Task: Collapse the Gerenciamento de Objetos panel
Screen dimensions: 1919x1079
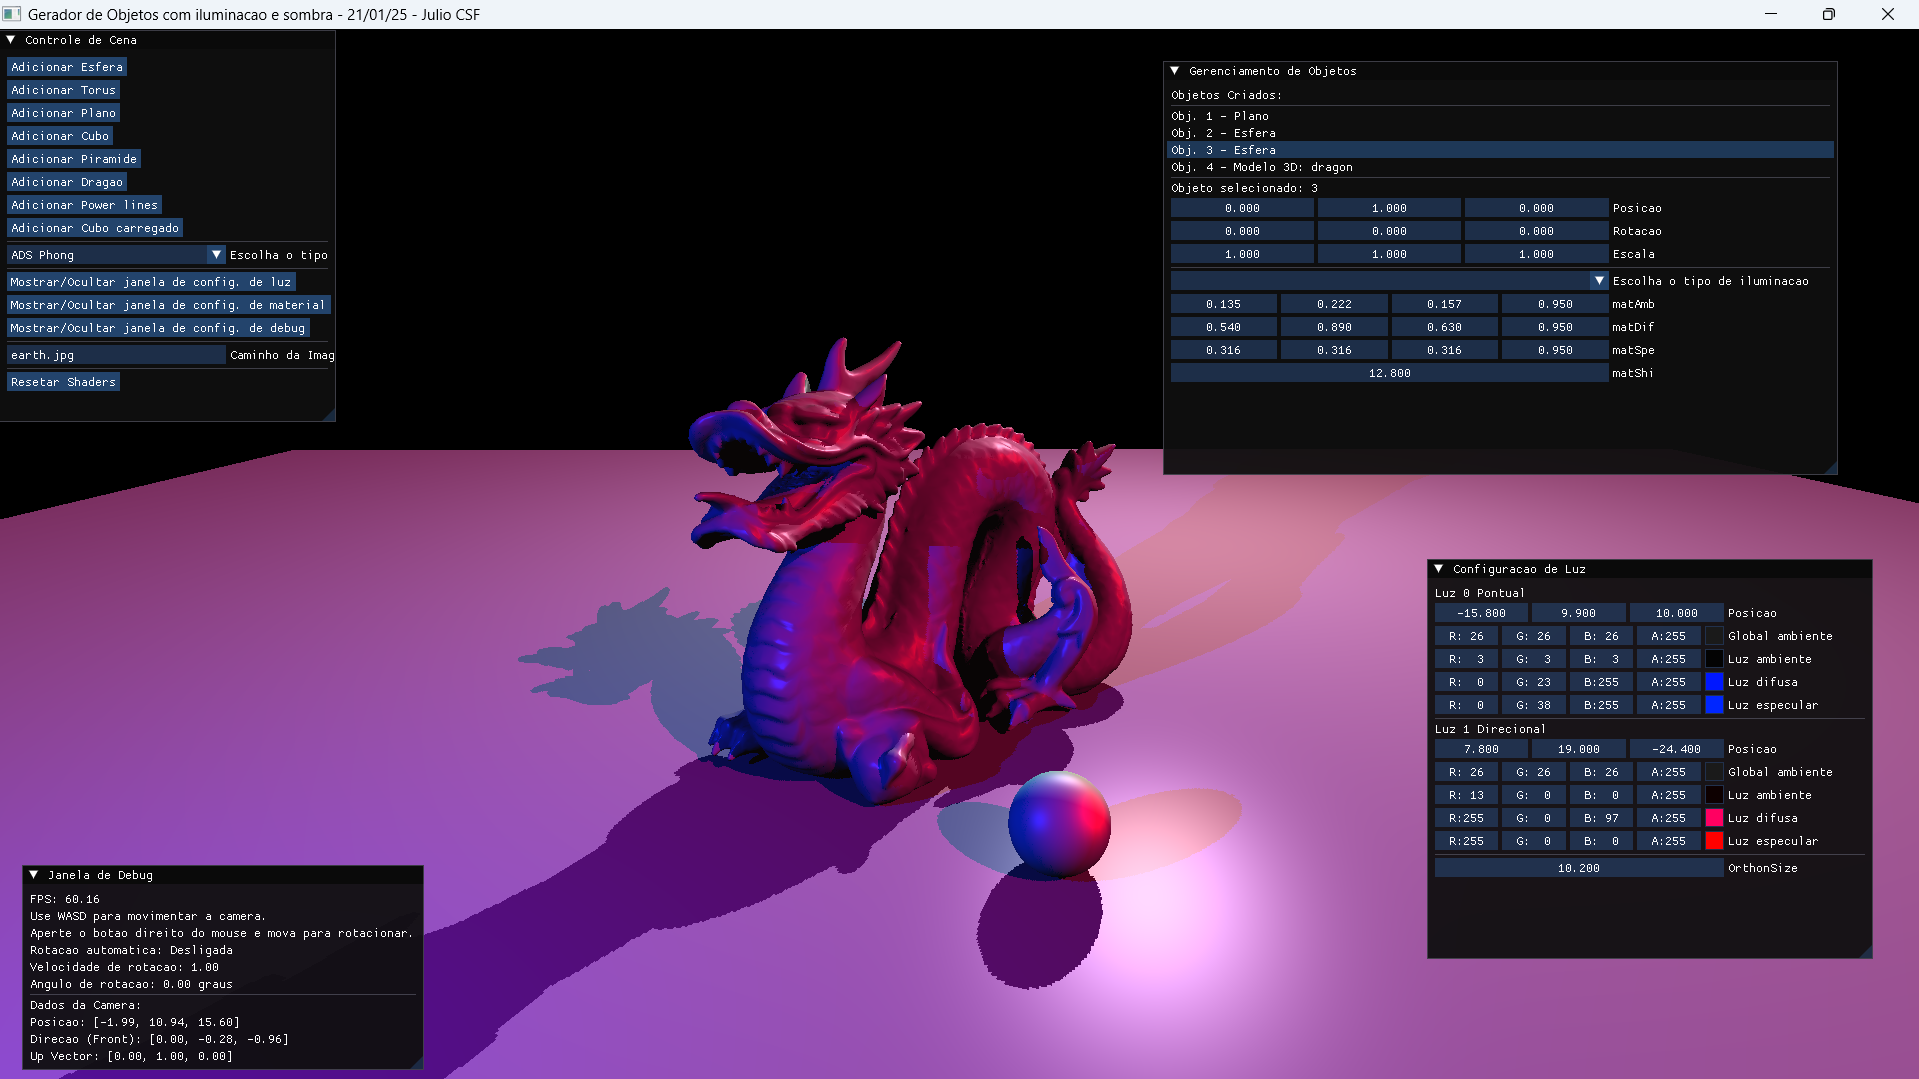Action: tap(1175, 71)
